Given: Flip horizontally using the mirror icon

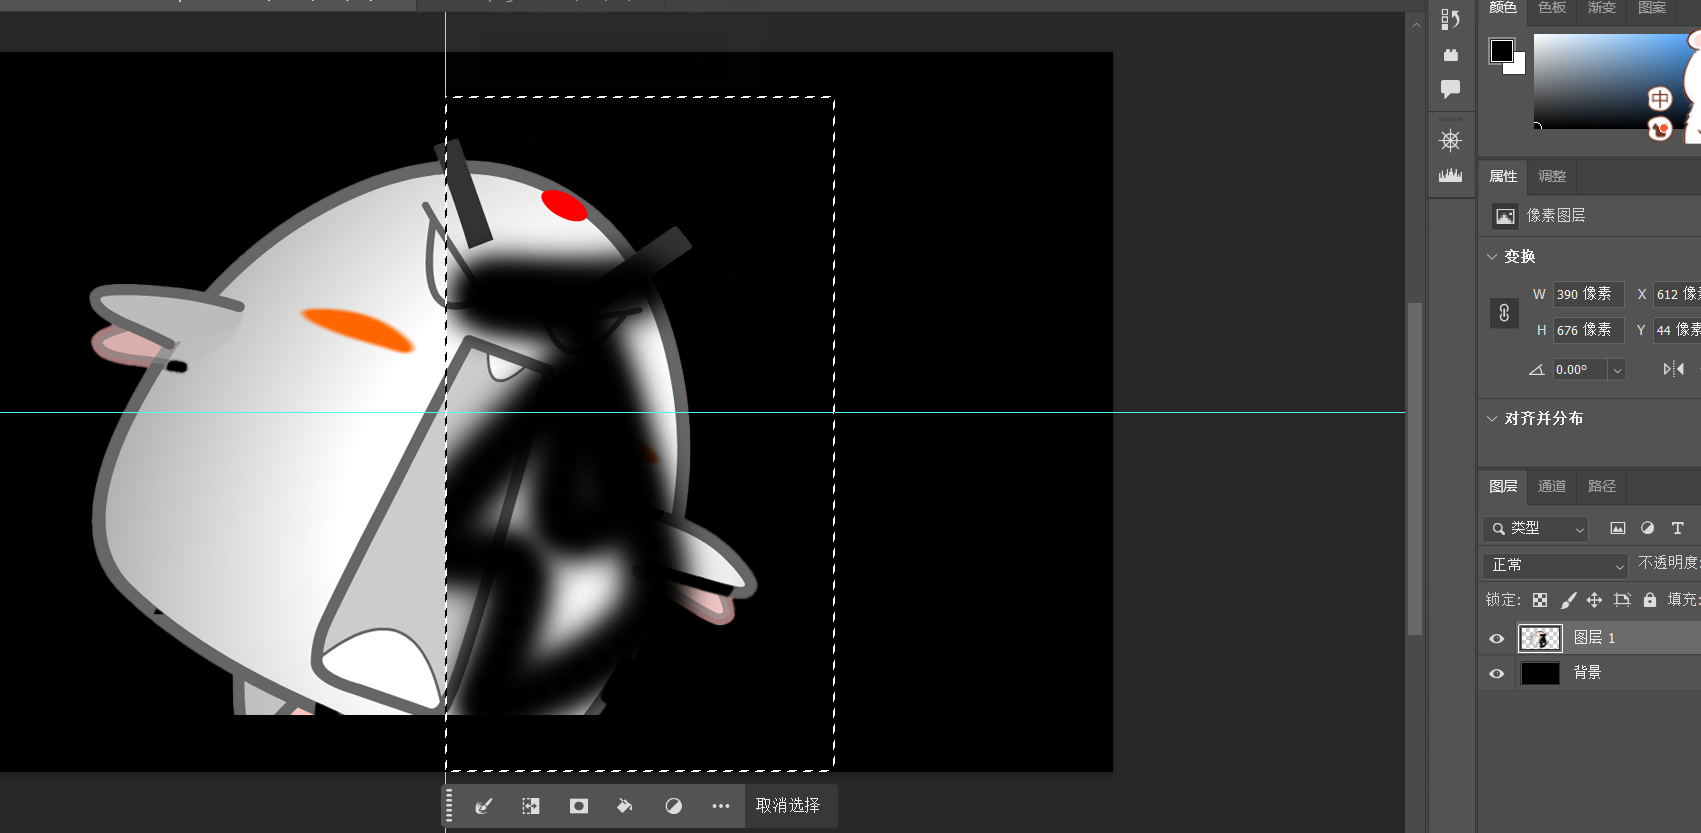Looking at the screenshot, I should pyautogui.click(x=1673, y=369).
